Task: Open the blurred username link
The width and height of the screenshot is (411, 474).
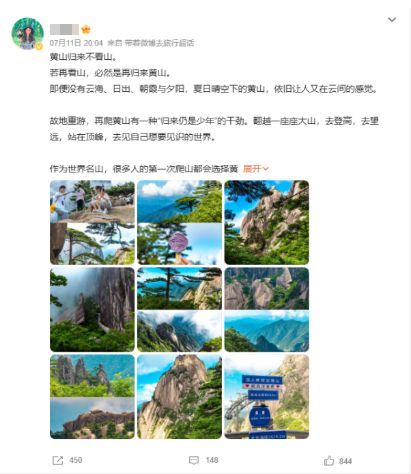Action: tap(64, 30)
